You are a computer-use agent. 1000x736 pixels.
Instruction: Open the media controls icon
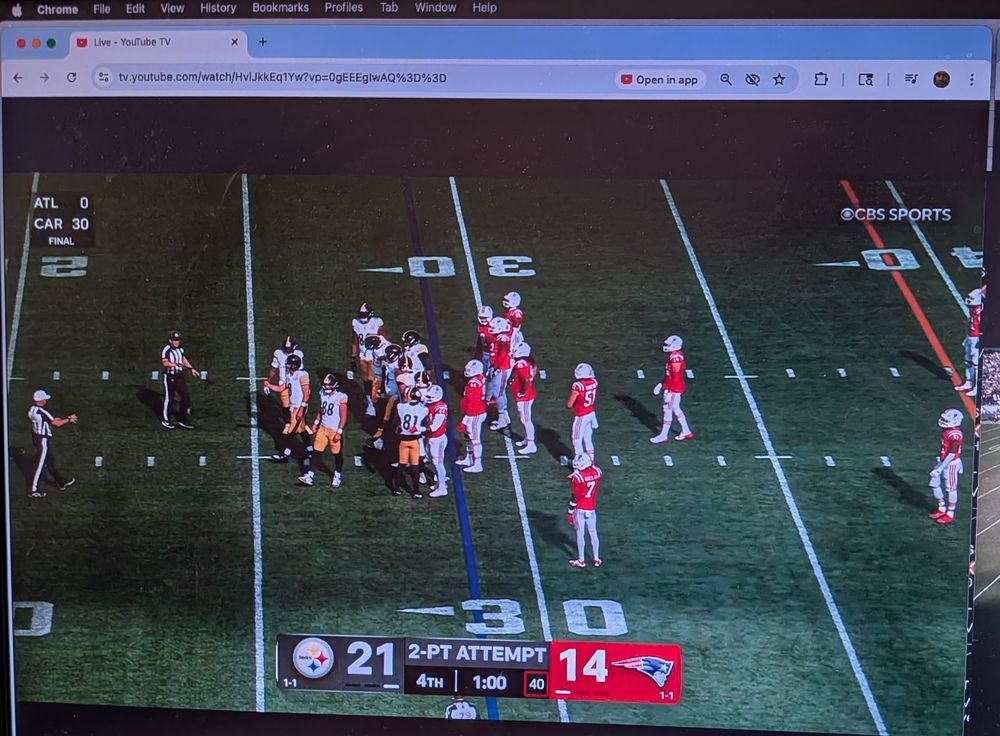(911, 78)
